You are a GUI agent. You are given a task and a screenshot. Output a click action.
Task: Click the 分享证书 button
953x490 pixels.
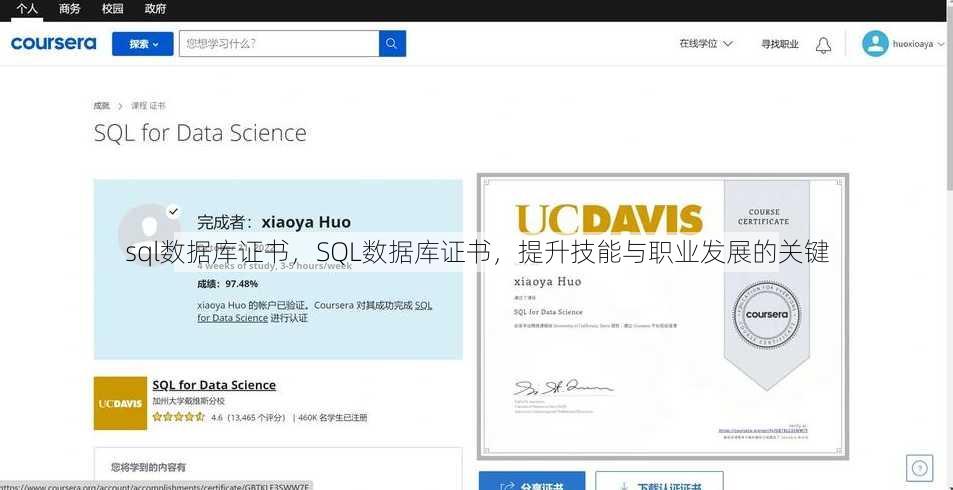coord(532,481)
